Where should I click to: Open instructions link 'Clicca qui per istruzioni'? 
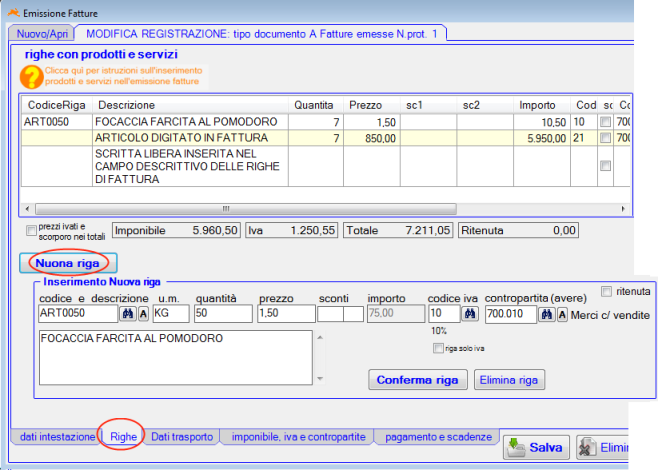point(123,76)
